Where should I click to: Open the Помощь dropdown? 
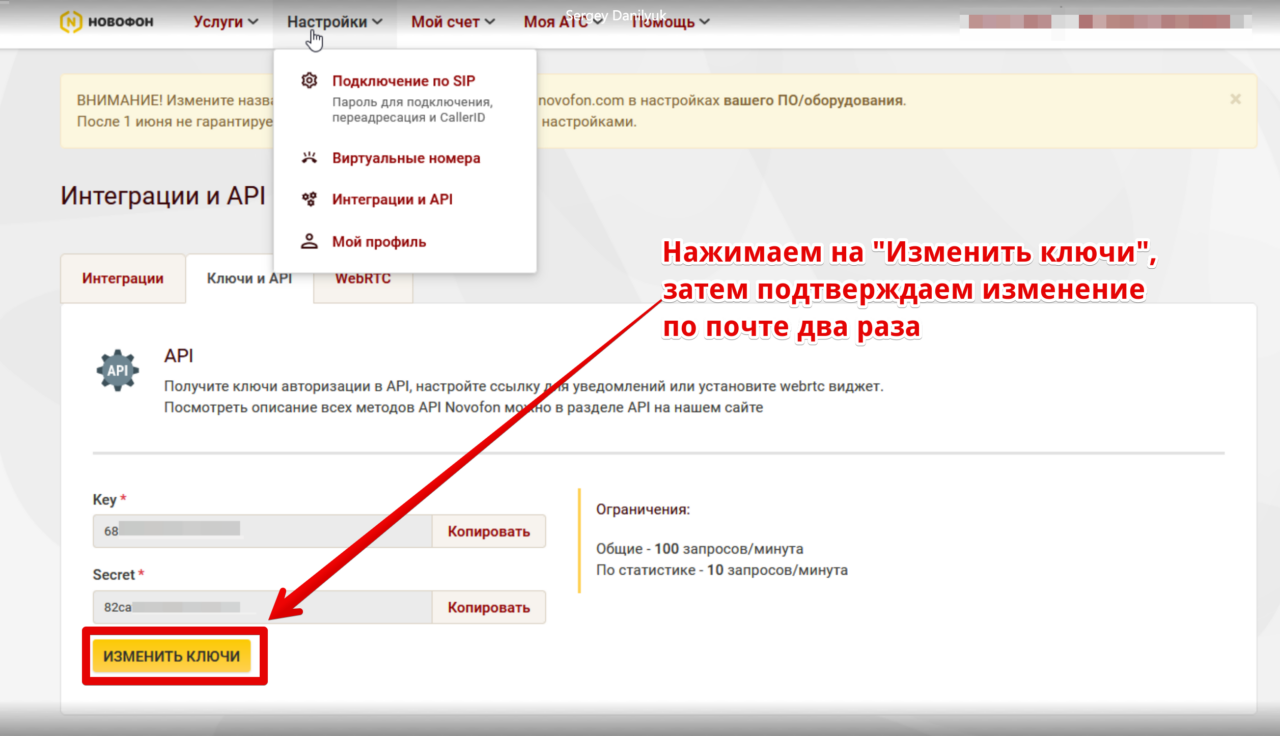pos(671,21)
